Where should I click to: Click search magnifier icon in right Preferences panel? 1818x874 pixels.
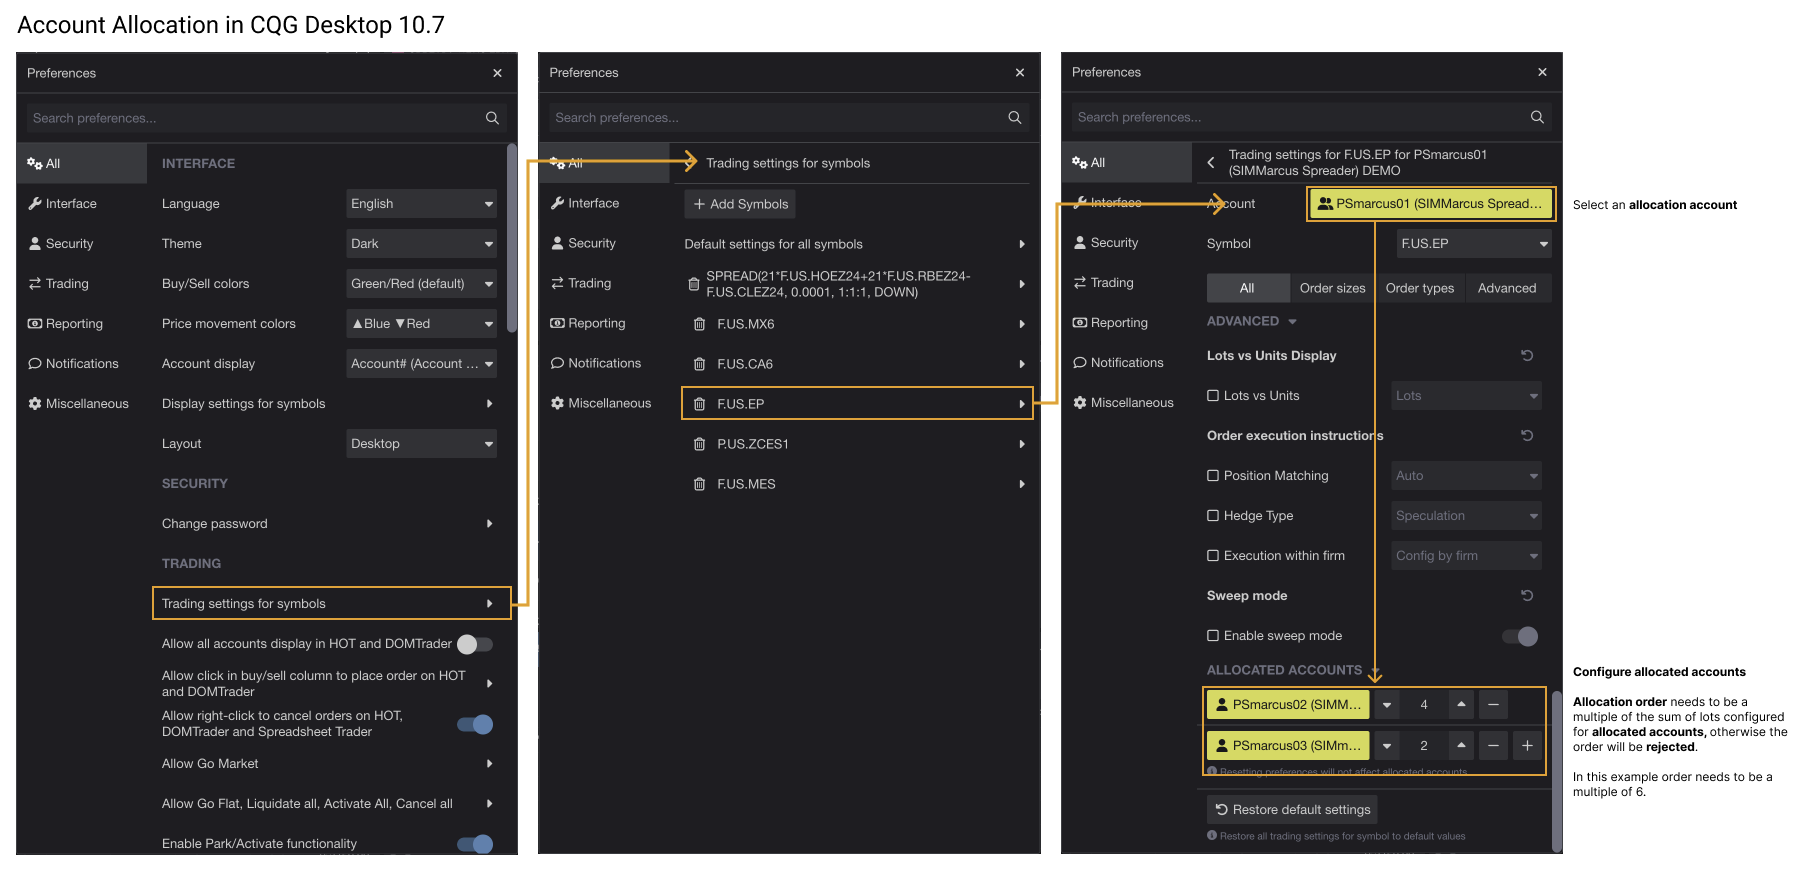tap(1537, 117)
